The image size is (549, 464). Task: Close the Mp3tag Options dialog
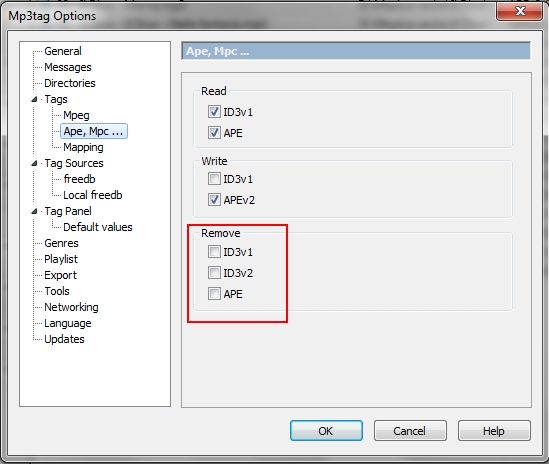point(520,11)
